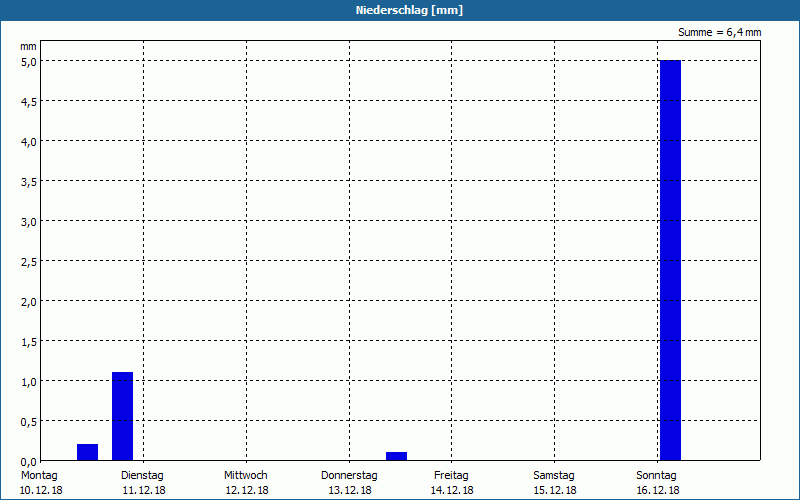Click the 15.12.18 date label
This screenshot has width=800, height=500.
[555, 490]
